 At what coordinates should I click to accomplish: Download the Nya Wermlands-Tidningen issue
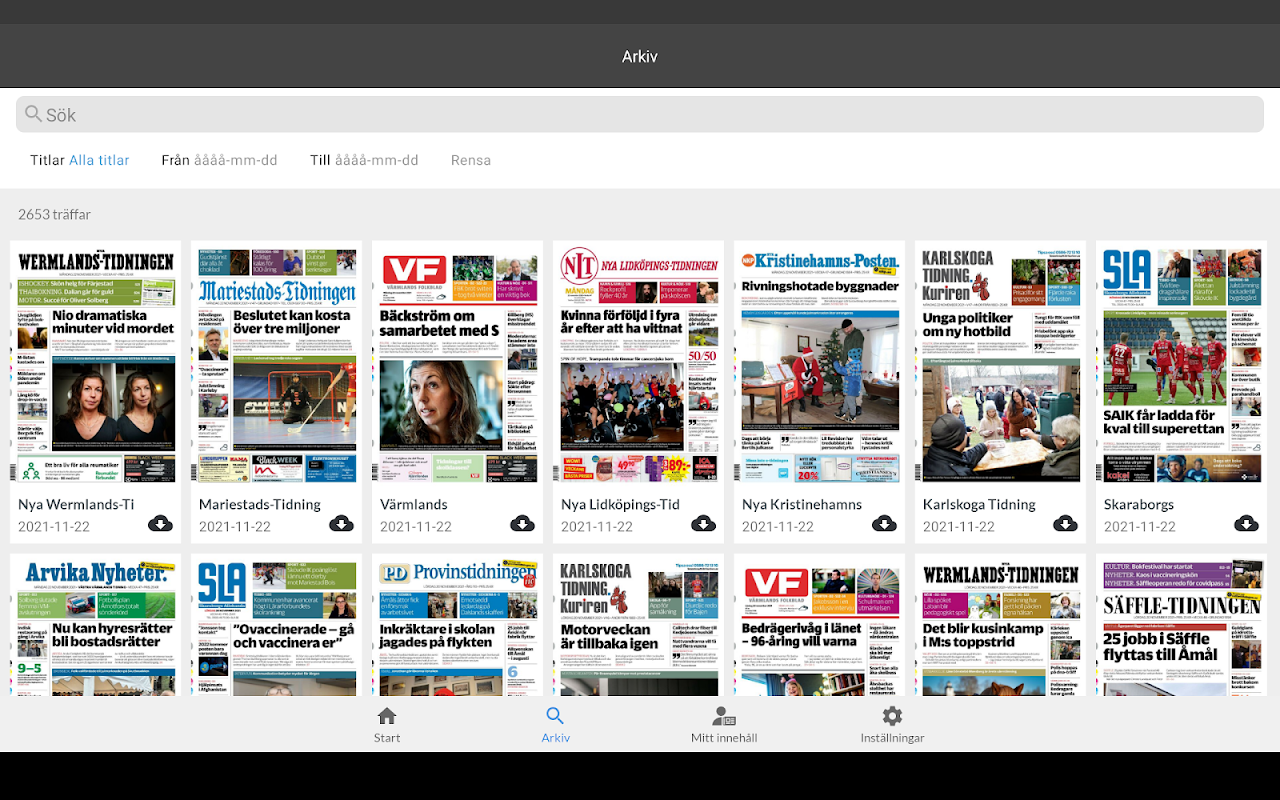(160, 523)
